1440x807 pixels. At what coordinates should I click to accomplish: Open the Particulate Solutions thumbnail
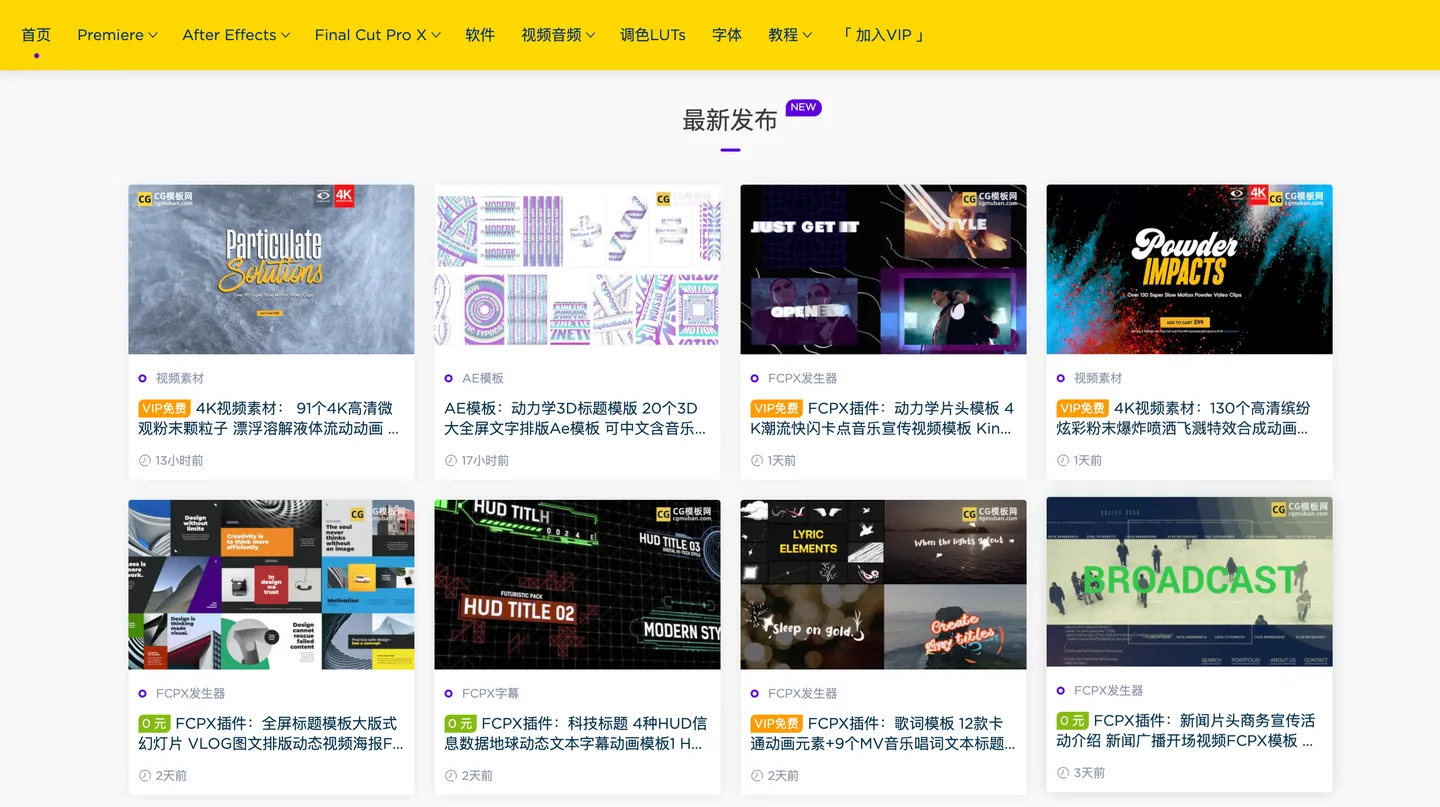tap(271, 269)
